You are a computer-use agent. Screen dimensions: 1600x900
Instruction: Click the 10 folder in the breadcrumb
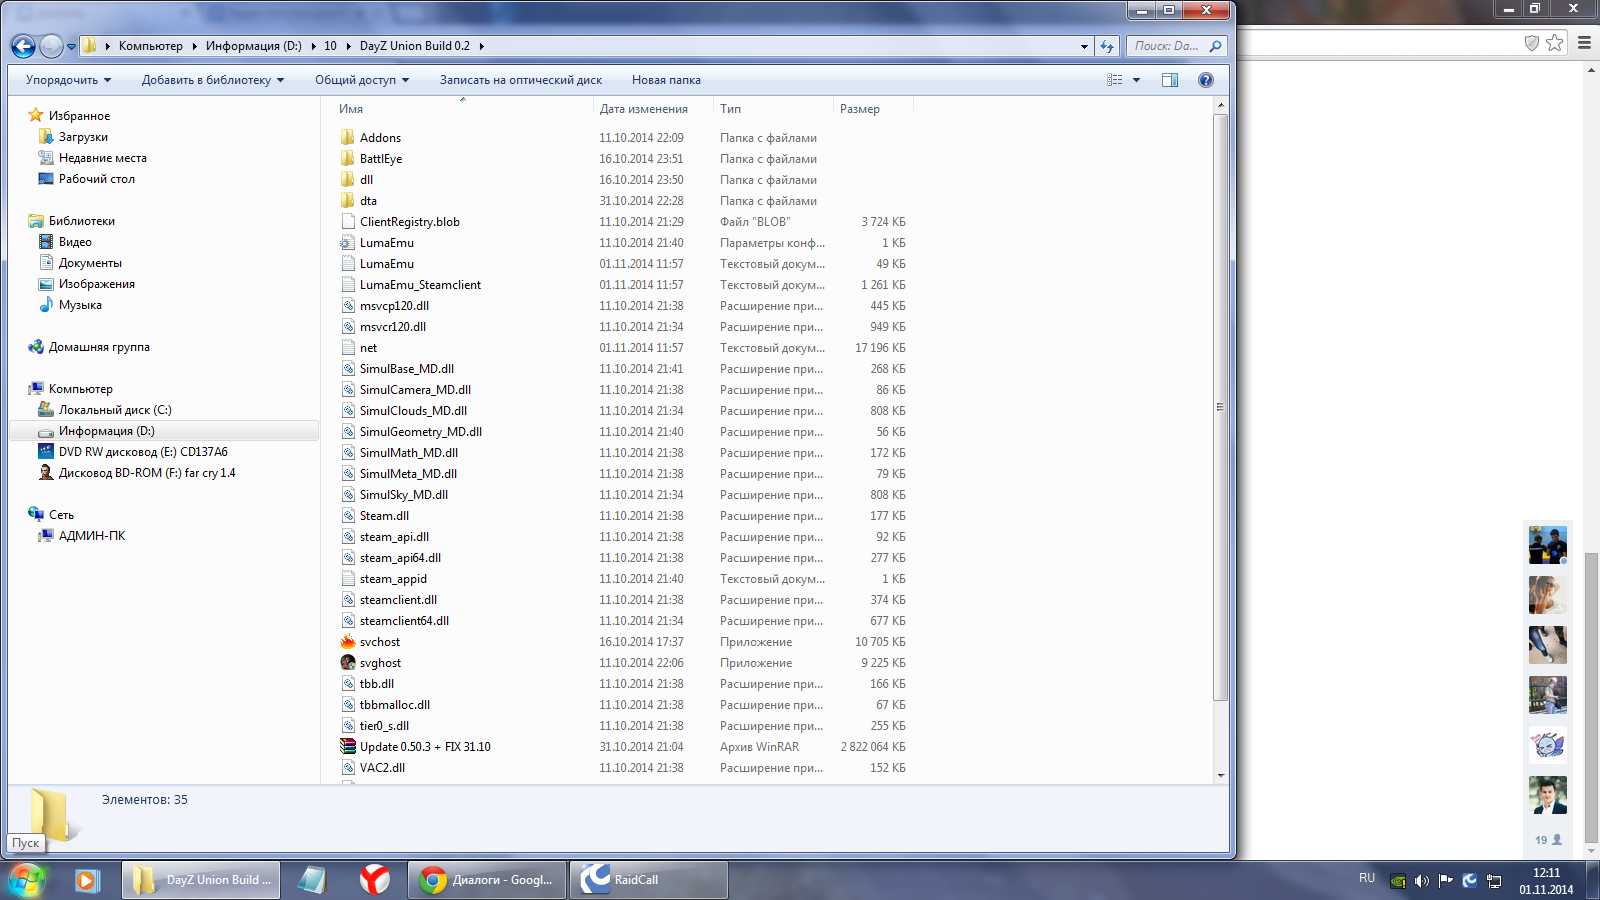point(330,46)
